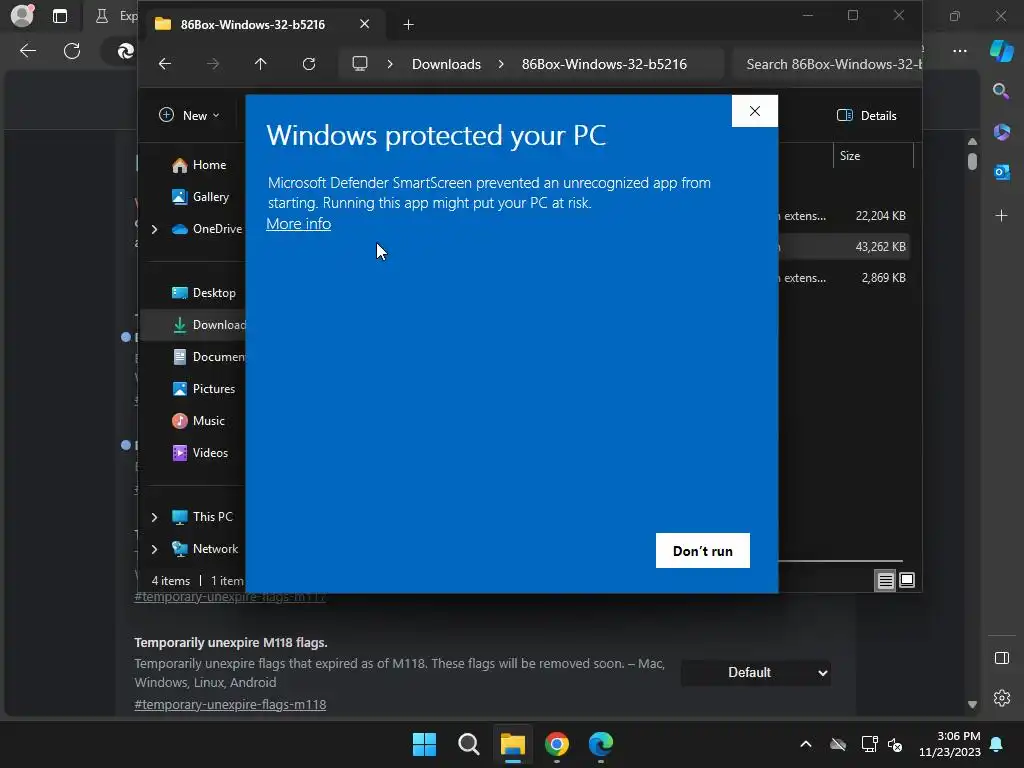Viewport: 1024px width, 768px height.
Task: Open File Explorer from the taskbar
Action: point(513,744)
